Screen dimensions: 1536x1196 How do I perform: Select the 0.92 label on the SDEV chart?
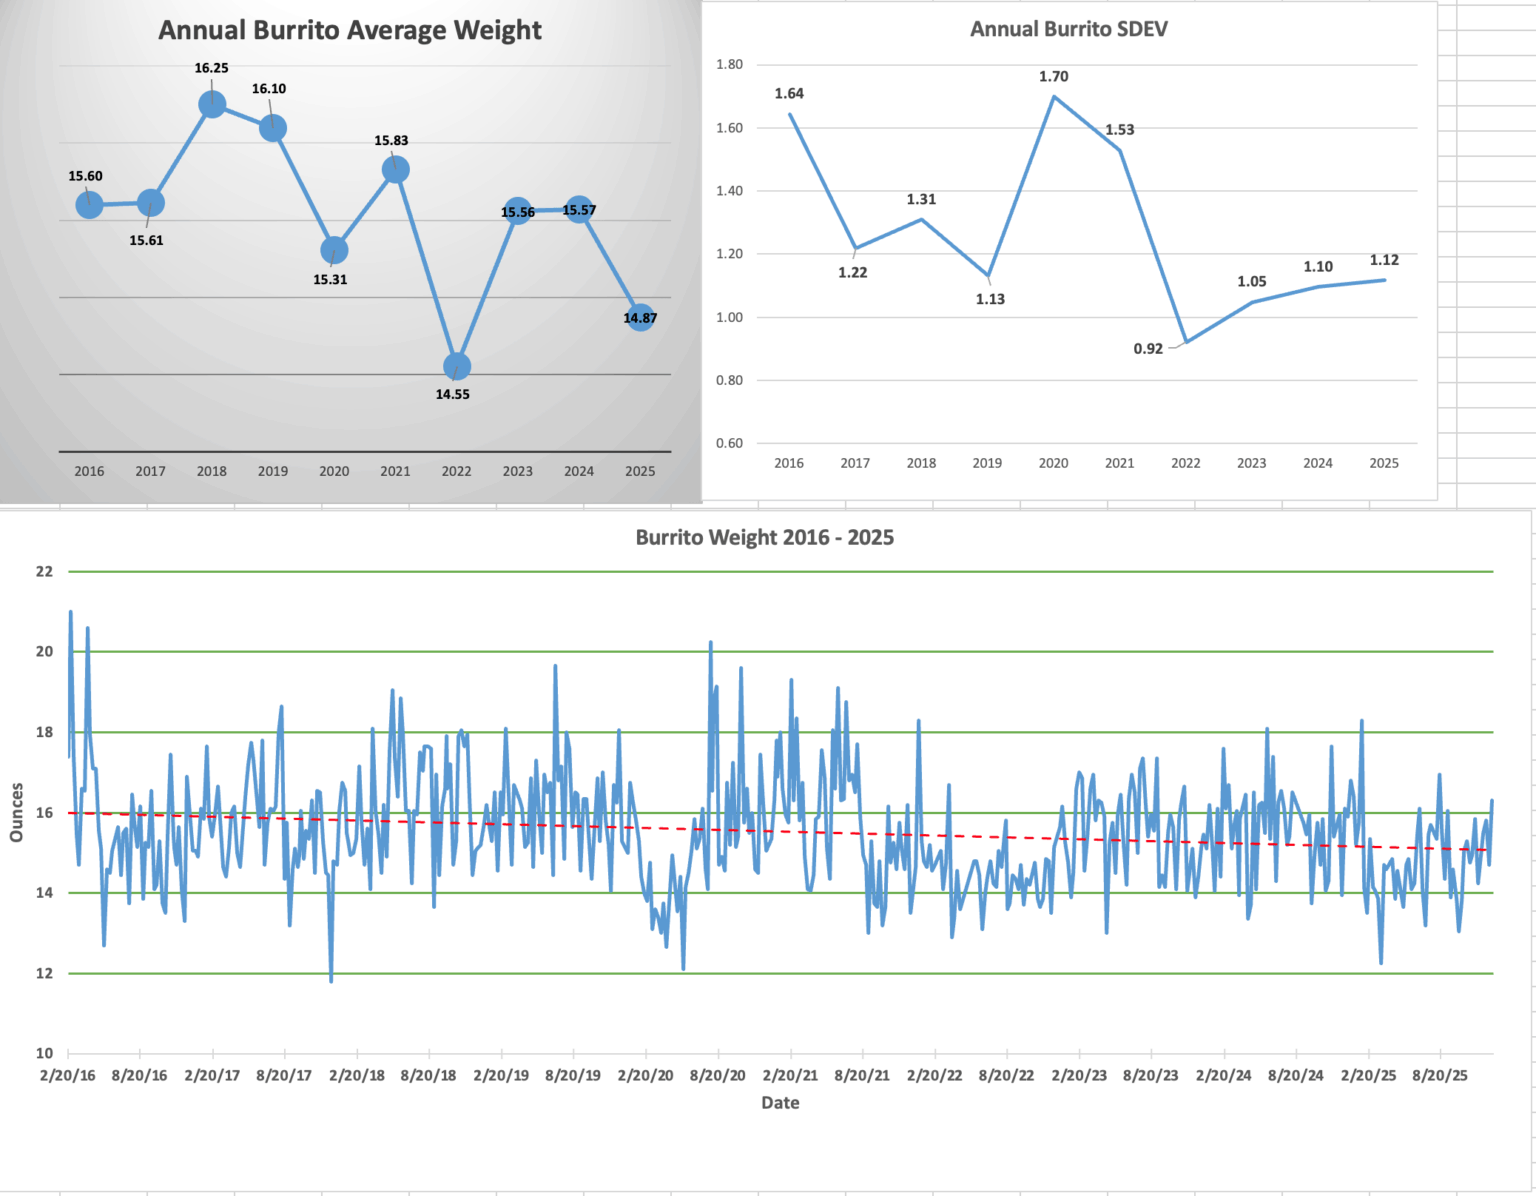(1147, 349)
